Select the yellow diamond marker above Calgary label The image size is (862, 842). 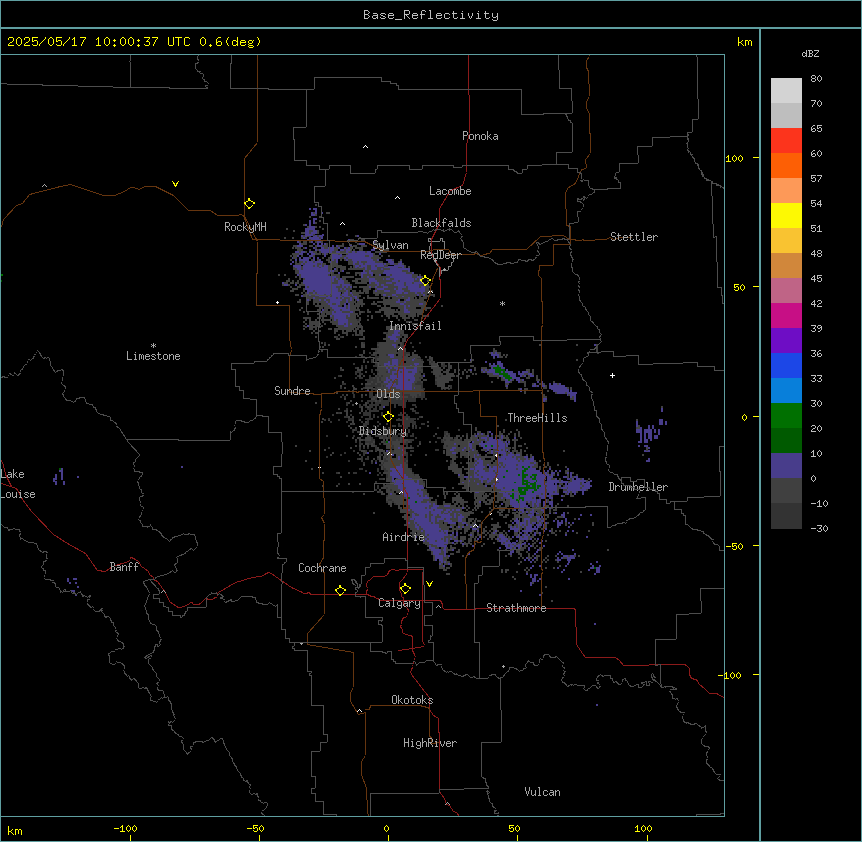pyautogui.click(x=405, y=589)
